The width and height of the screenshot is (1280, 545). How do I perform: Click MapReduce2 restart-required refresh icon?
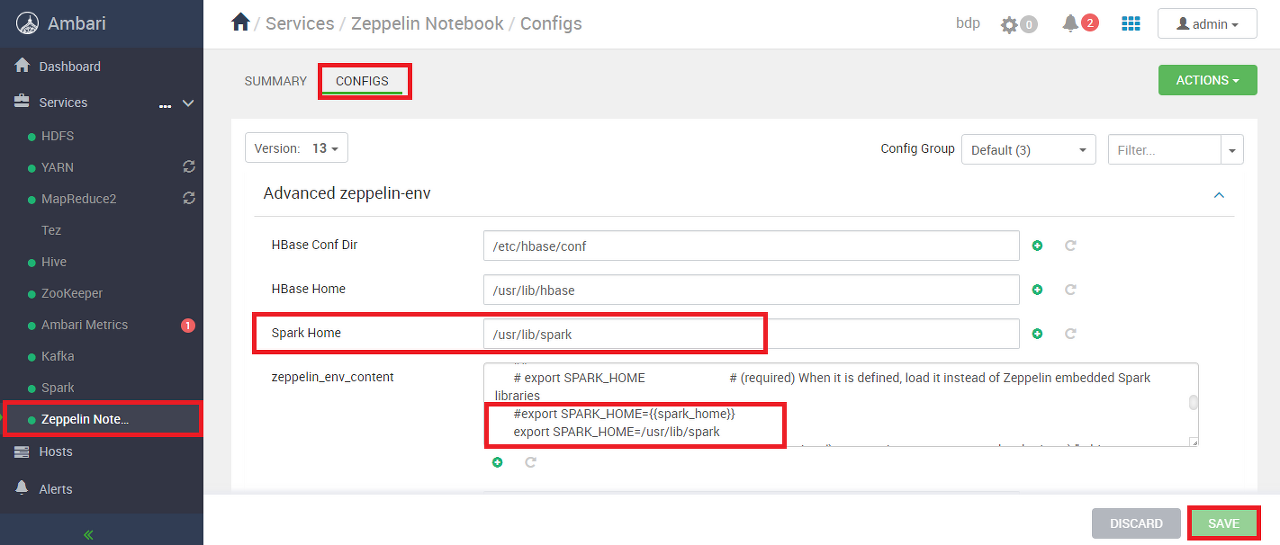188,198
